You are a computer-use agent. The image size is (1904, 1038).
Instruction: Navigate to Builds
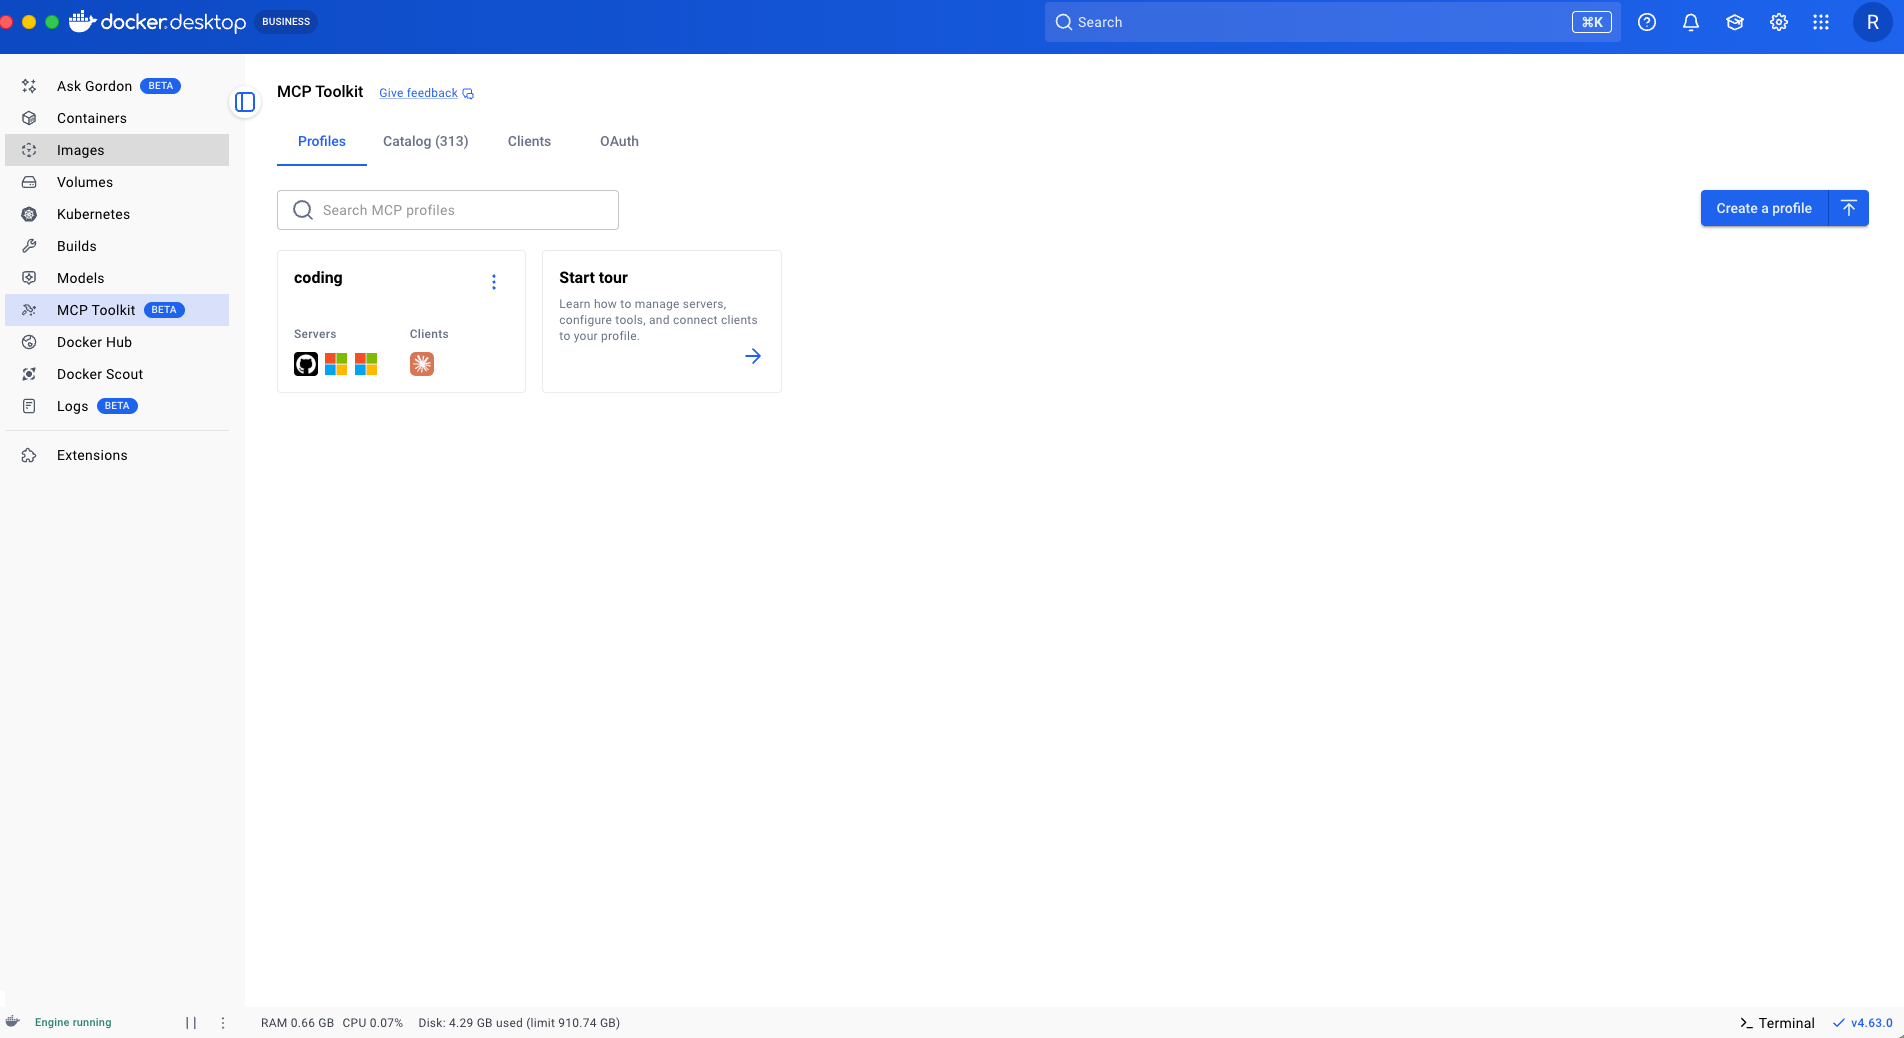tap(117, 246)
